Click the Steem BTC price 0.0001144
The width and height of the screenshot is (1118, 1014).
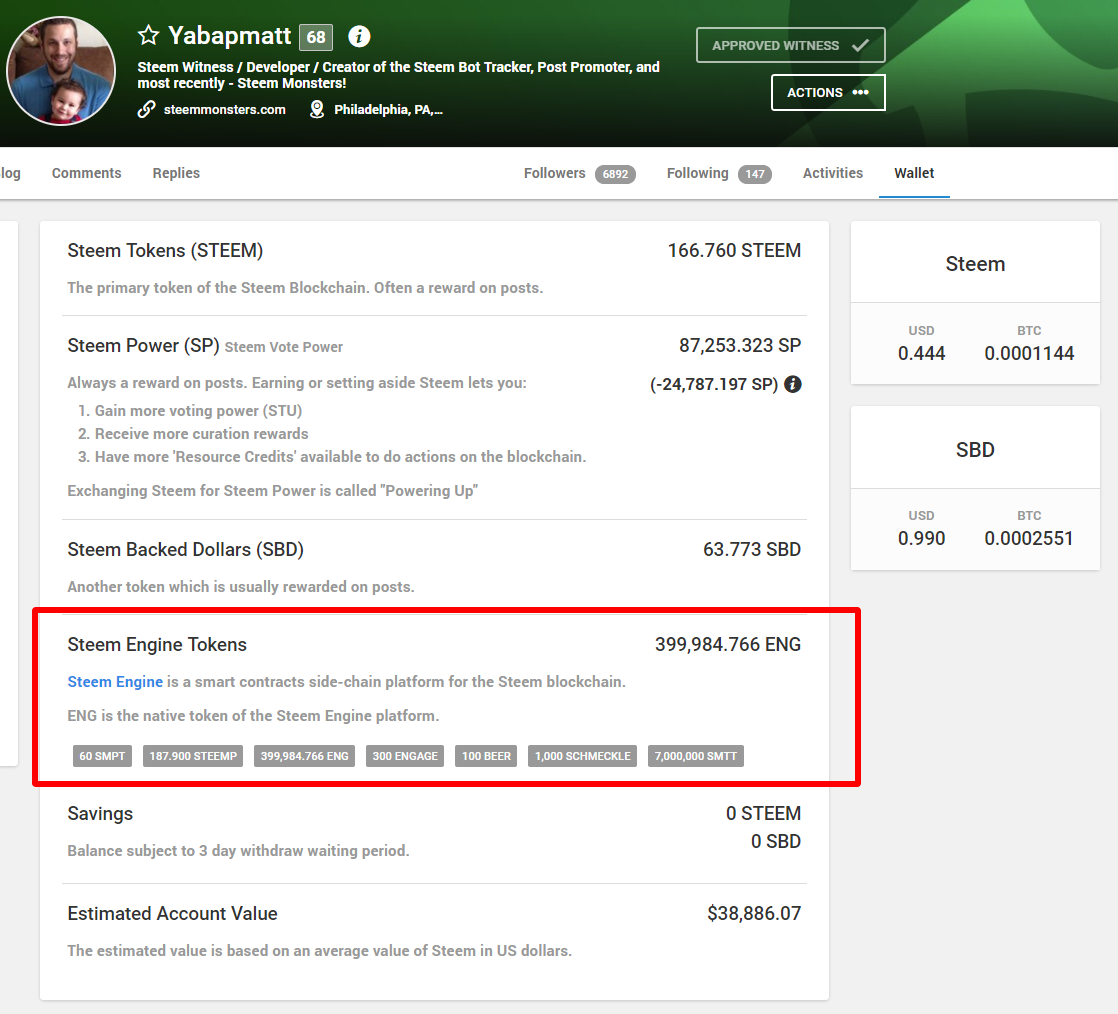click(1029, 353)
